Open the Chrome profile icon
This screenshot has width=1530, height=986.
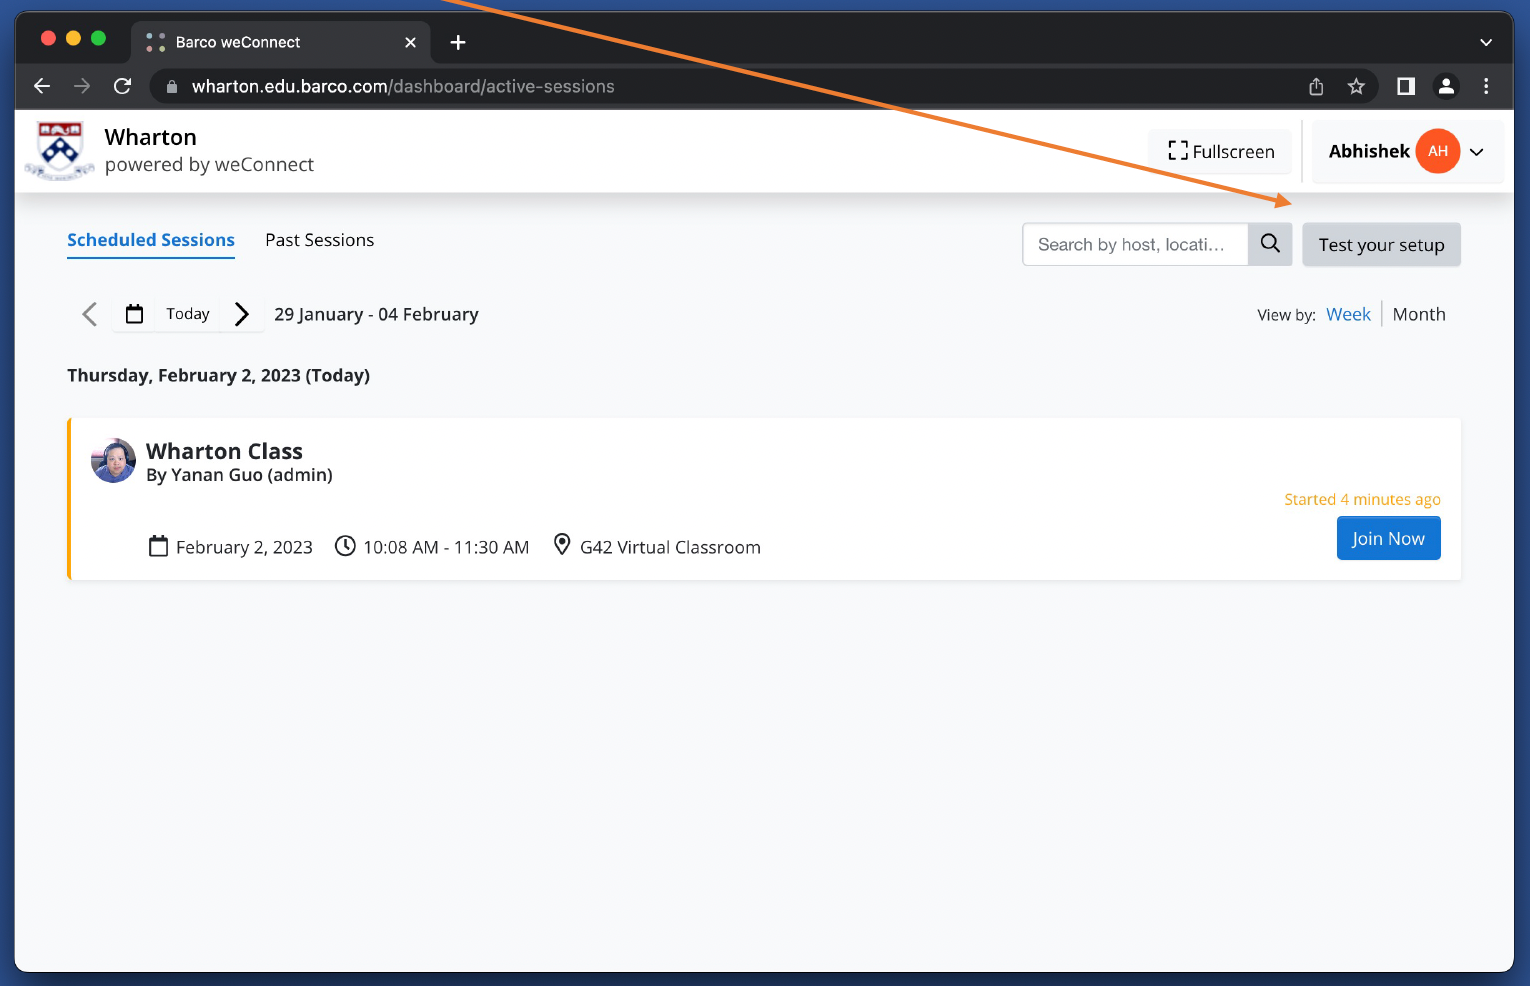coord(1446,87)
